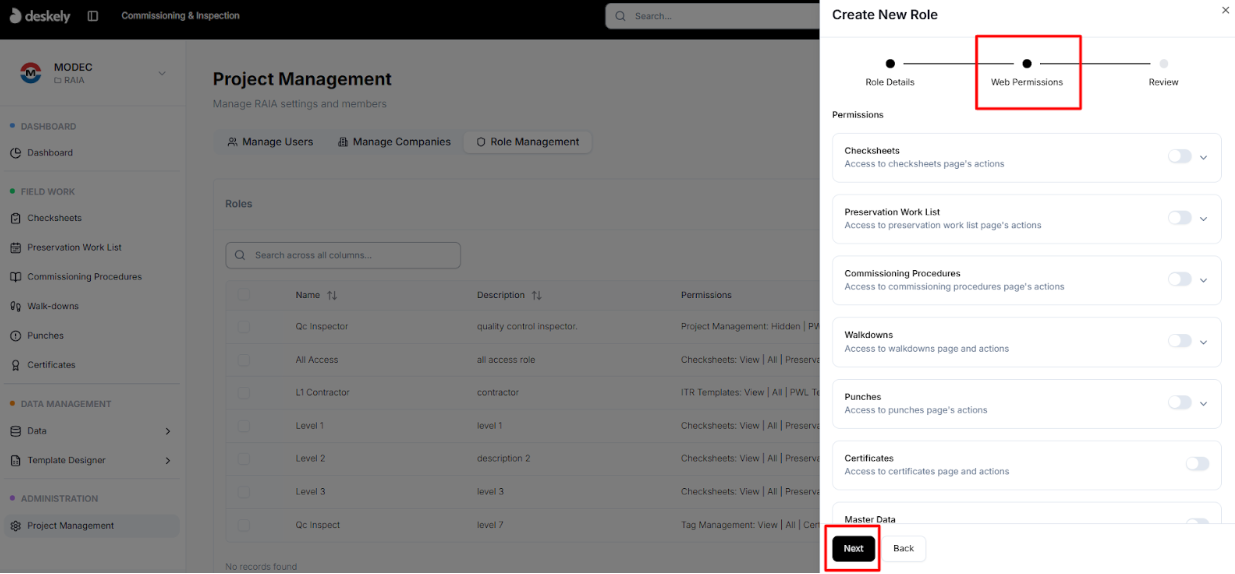Open Punches from the sidebar
The width and height of the screenshot is (1235, 574).
click(x=92, y=336)
